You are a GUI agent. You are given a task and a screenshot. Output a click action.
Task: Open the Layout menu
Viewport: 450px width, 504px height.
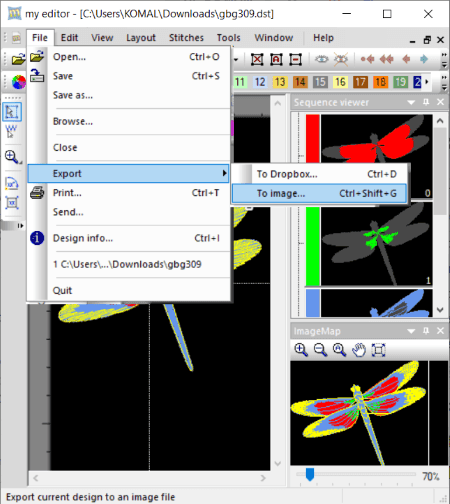coord(141,38)
